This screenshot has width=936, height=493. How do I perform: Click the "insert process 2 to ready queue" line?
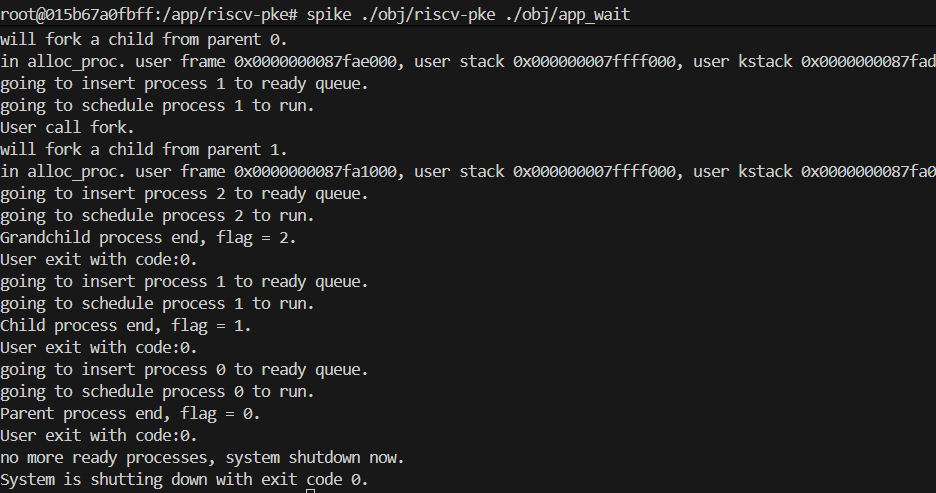coord(184,194)
